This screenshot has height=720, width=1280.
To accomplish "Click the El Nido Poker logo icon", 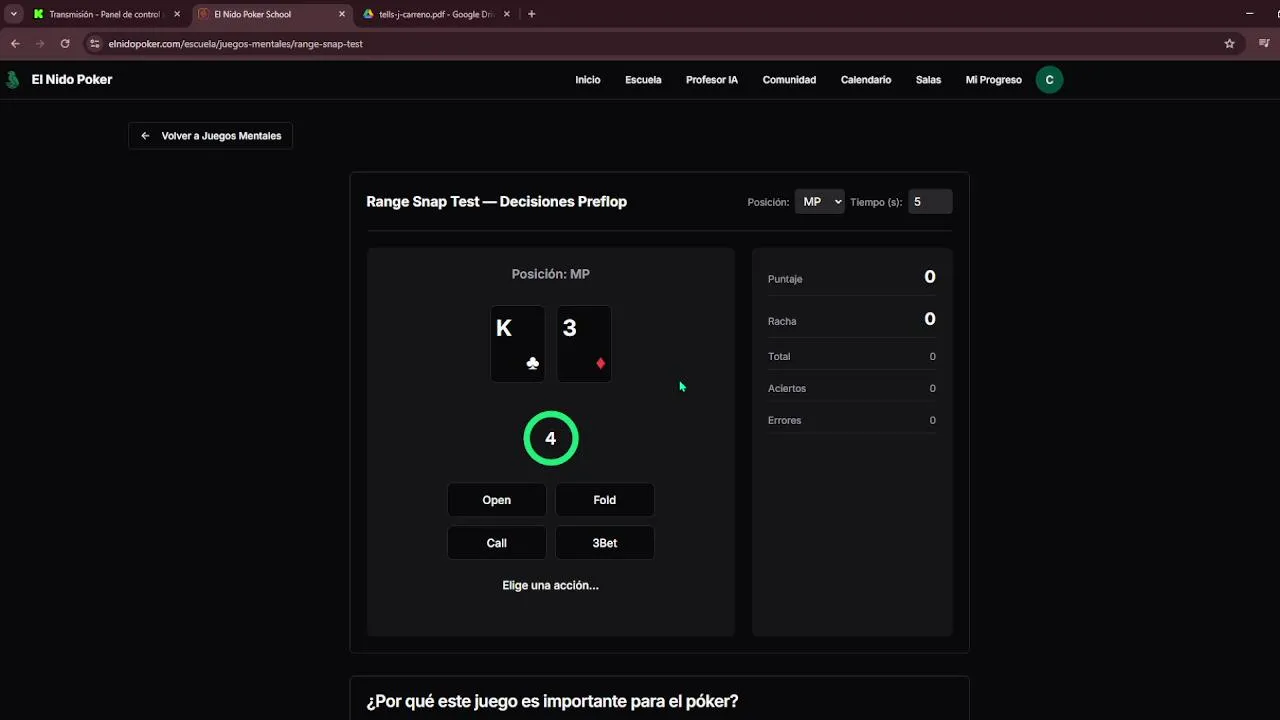I will [x=13, y=80].
